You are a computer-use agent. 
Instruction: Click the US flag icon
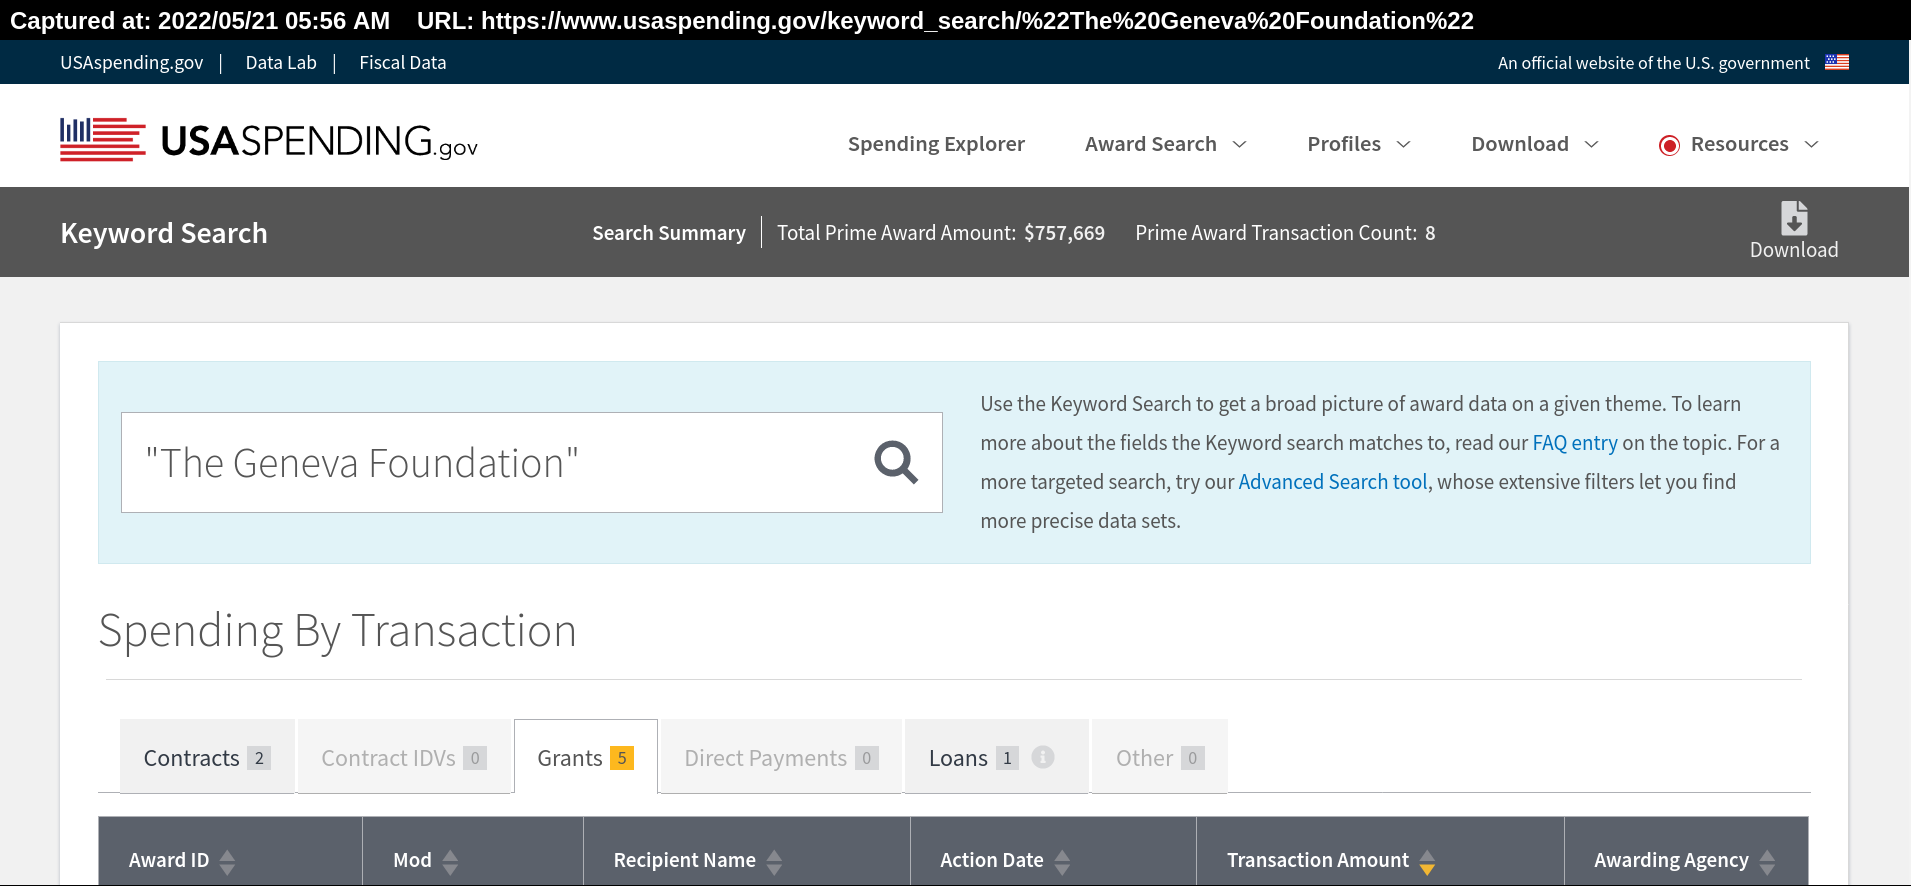pos(1837,62)
